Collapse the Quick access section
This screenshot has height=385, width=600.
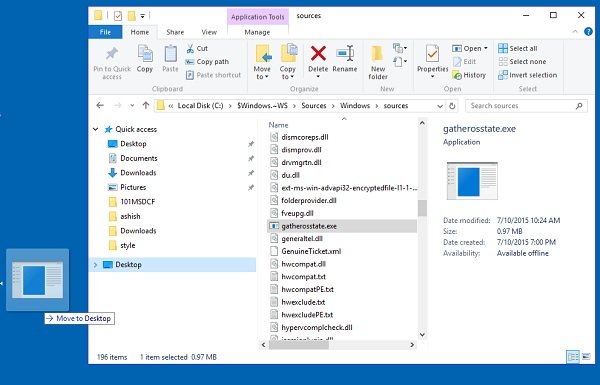[x=95, y=129]
